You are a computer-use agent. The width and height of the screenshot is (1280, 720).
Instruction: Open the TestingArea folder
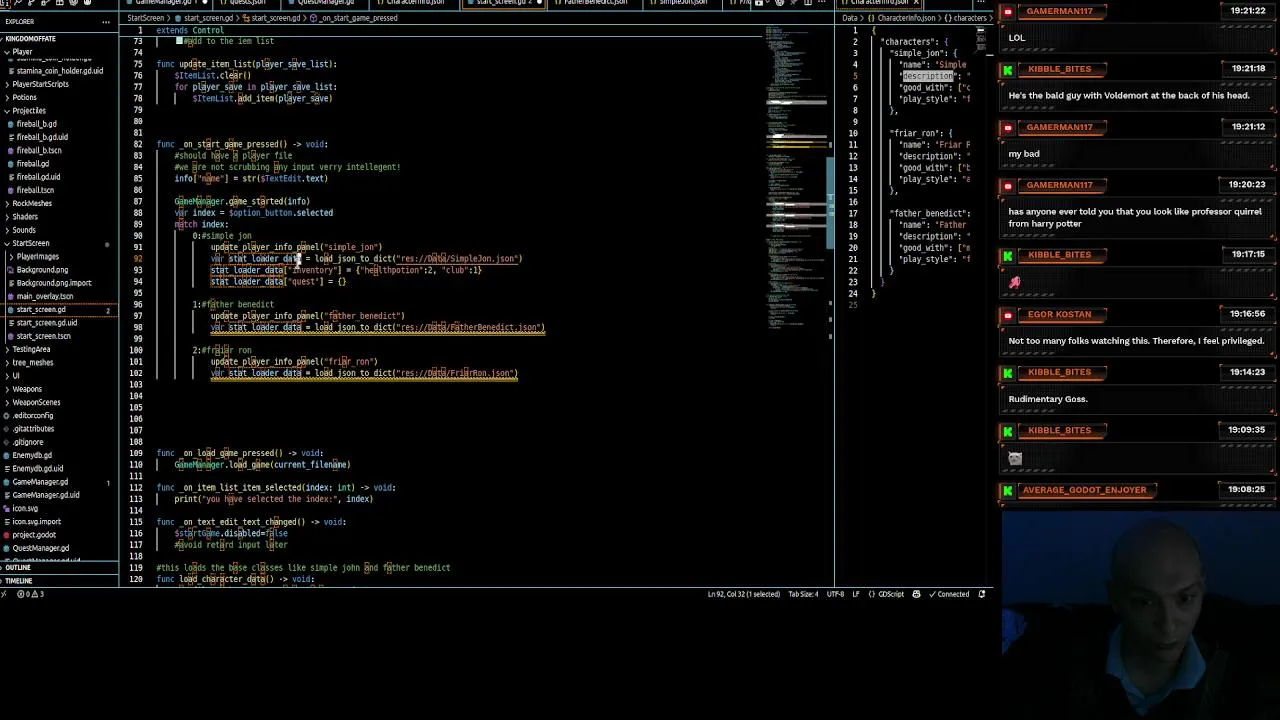coord(31,349)
